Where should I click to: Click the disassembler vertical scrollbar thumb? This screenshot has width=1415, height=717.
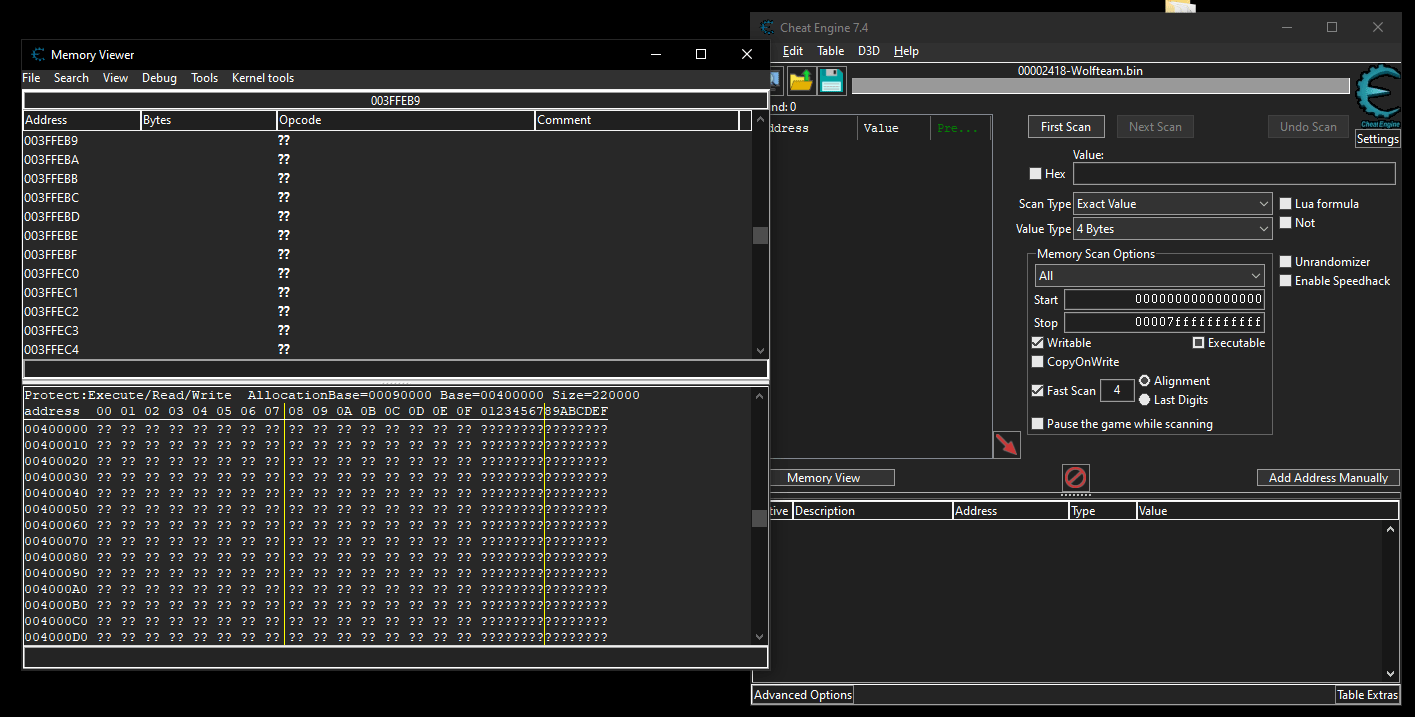coord(760,236)
